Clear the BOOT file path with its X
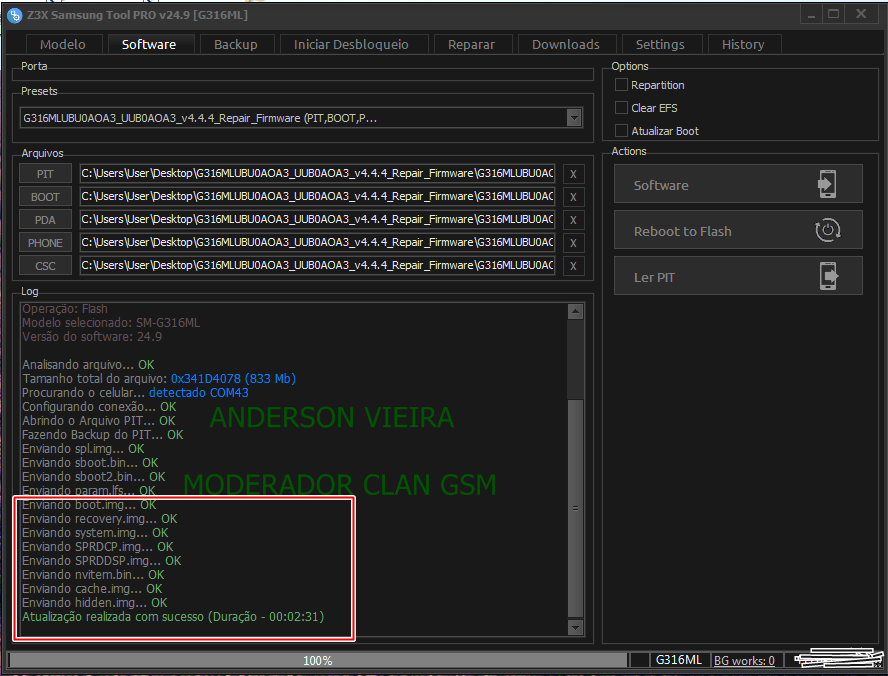The image size is (888, 676). coord(573,197)
